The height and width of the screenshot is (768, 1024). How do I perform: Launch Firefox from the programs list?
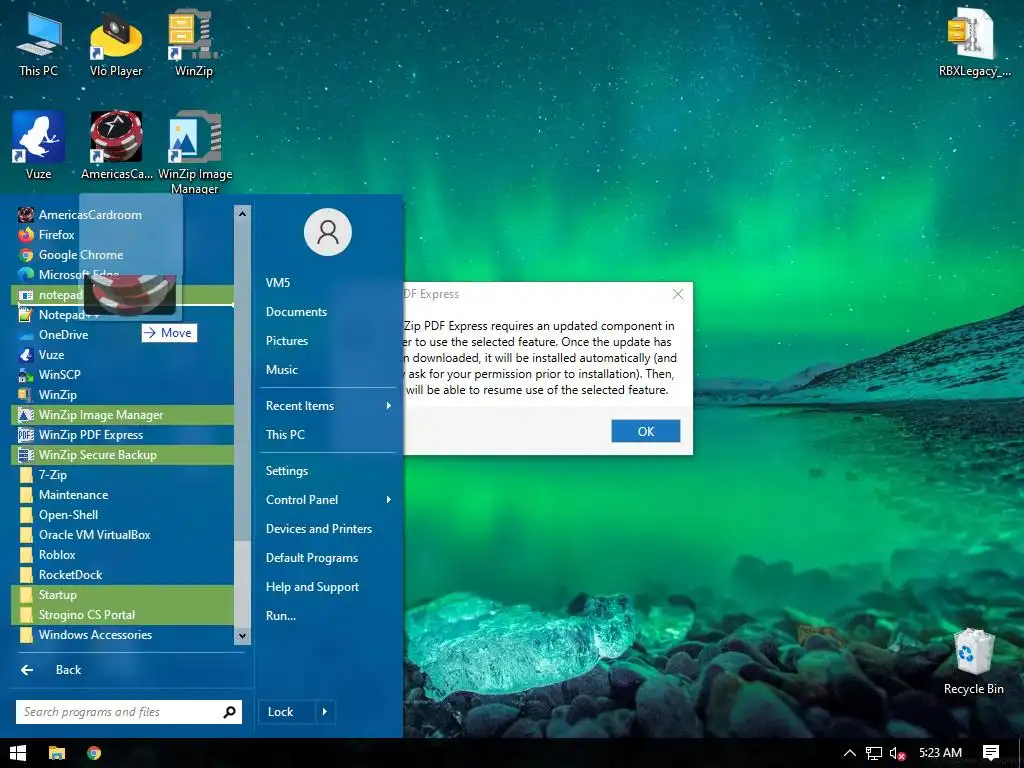coord(122,234)
